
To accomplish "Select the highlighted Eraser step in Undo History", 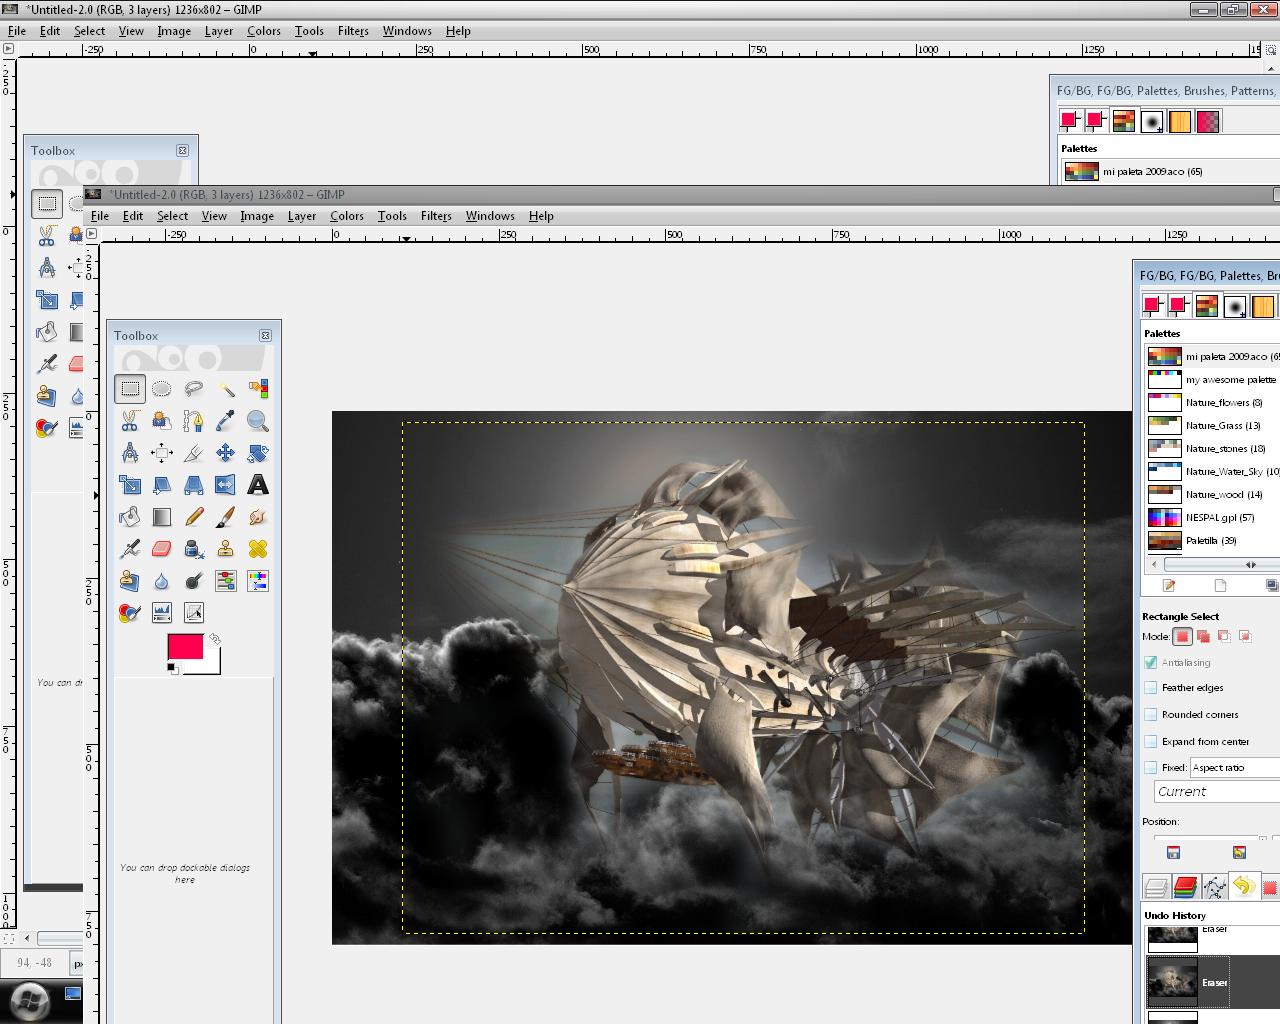I will (x=1212, y=982).
